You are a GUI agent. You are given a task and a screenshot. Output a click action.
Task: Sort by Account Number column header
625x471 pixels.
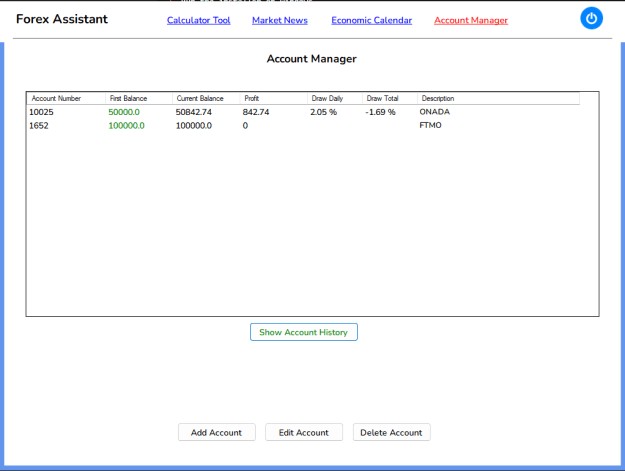pyautogui.click(x=66, y=98)
